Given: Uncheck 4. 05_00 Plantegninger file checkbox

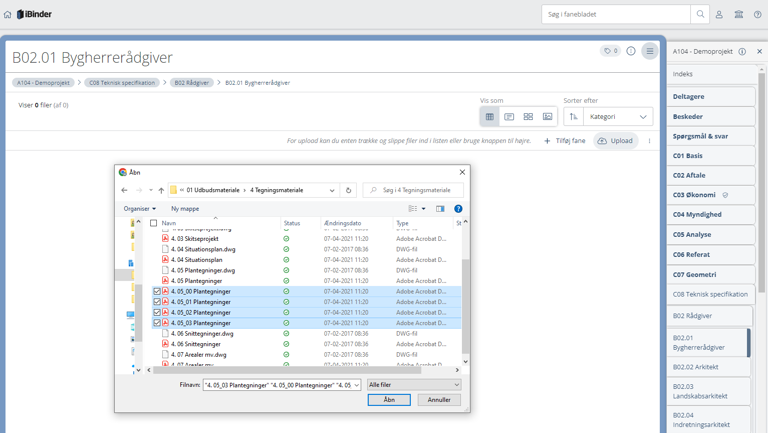Looking at the screenshot, I should click(157, 292).
